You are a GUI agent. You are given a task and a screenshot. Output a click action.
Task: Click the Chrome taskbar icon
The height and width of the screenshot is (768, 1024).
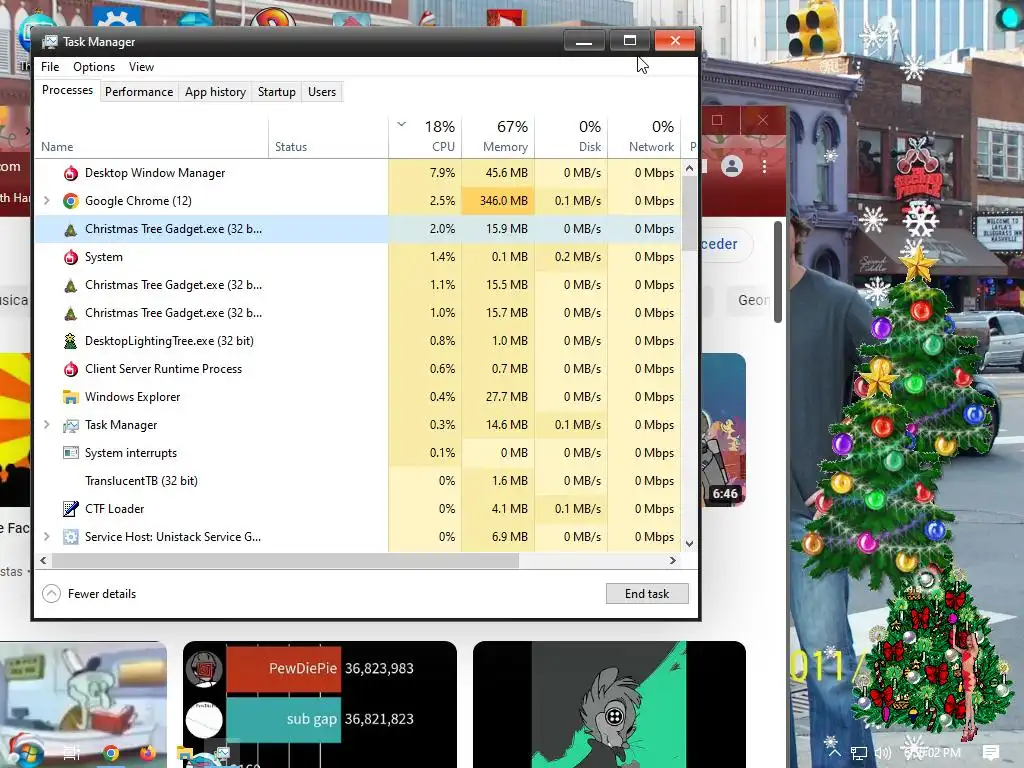click(x=111, y=753)
